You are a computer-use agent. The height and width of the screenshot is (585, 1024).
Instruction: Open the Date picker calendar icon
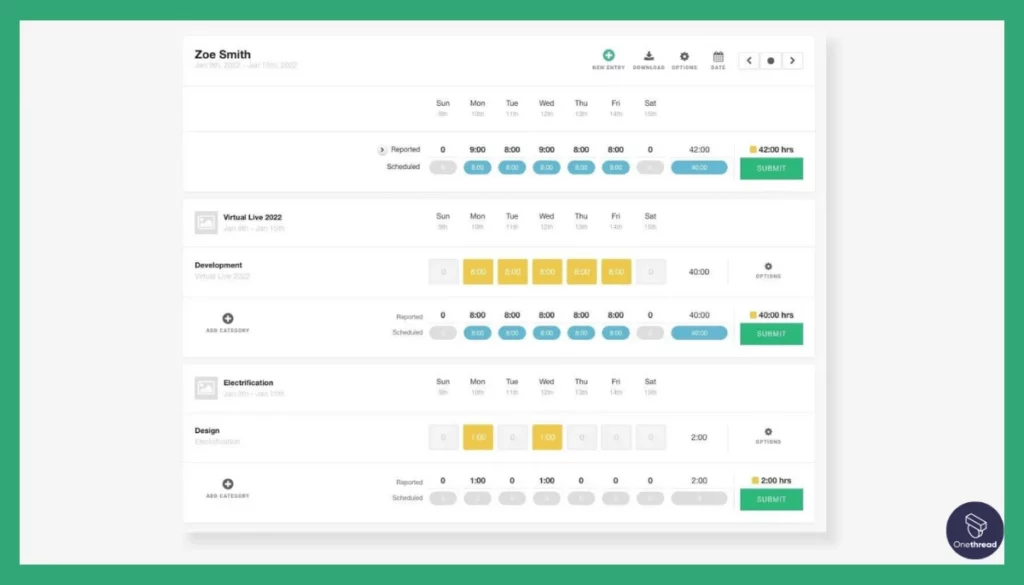point(718,53)
